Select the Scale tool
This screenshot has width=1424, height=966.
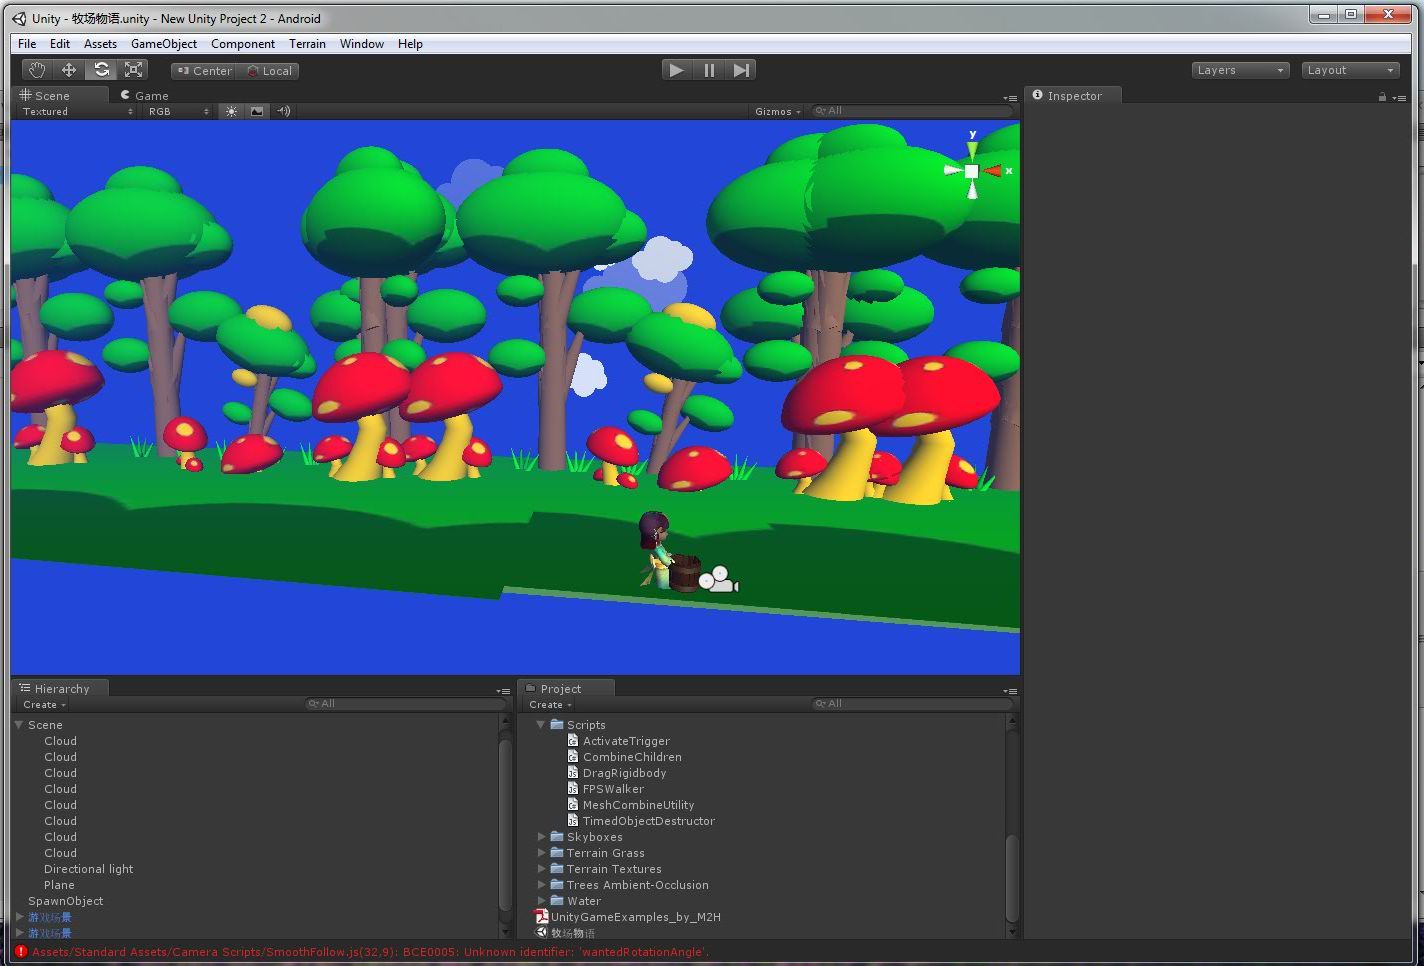pyautogui.click(x=133, y=70)
